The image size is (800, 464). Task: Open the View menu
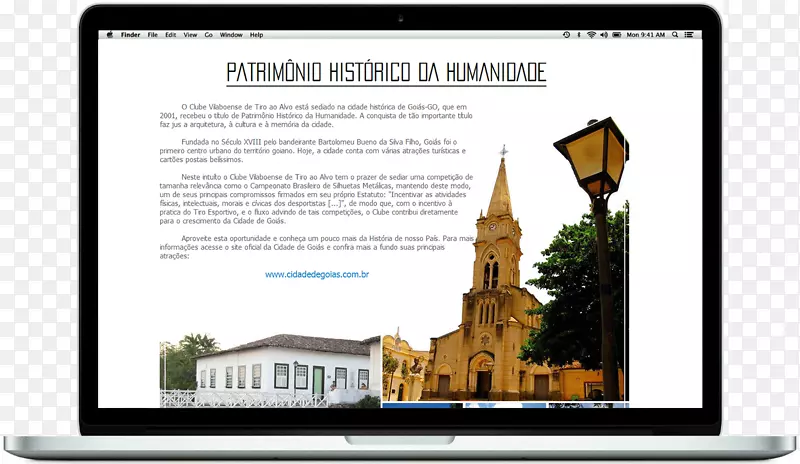[190, 35]
